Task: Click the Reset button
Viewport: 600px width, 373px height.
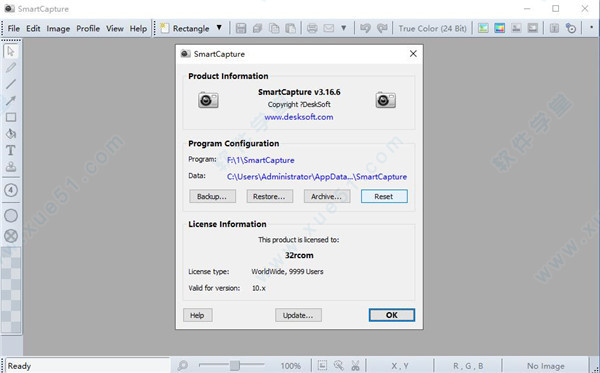Action: click(x=384, y=196)
